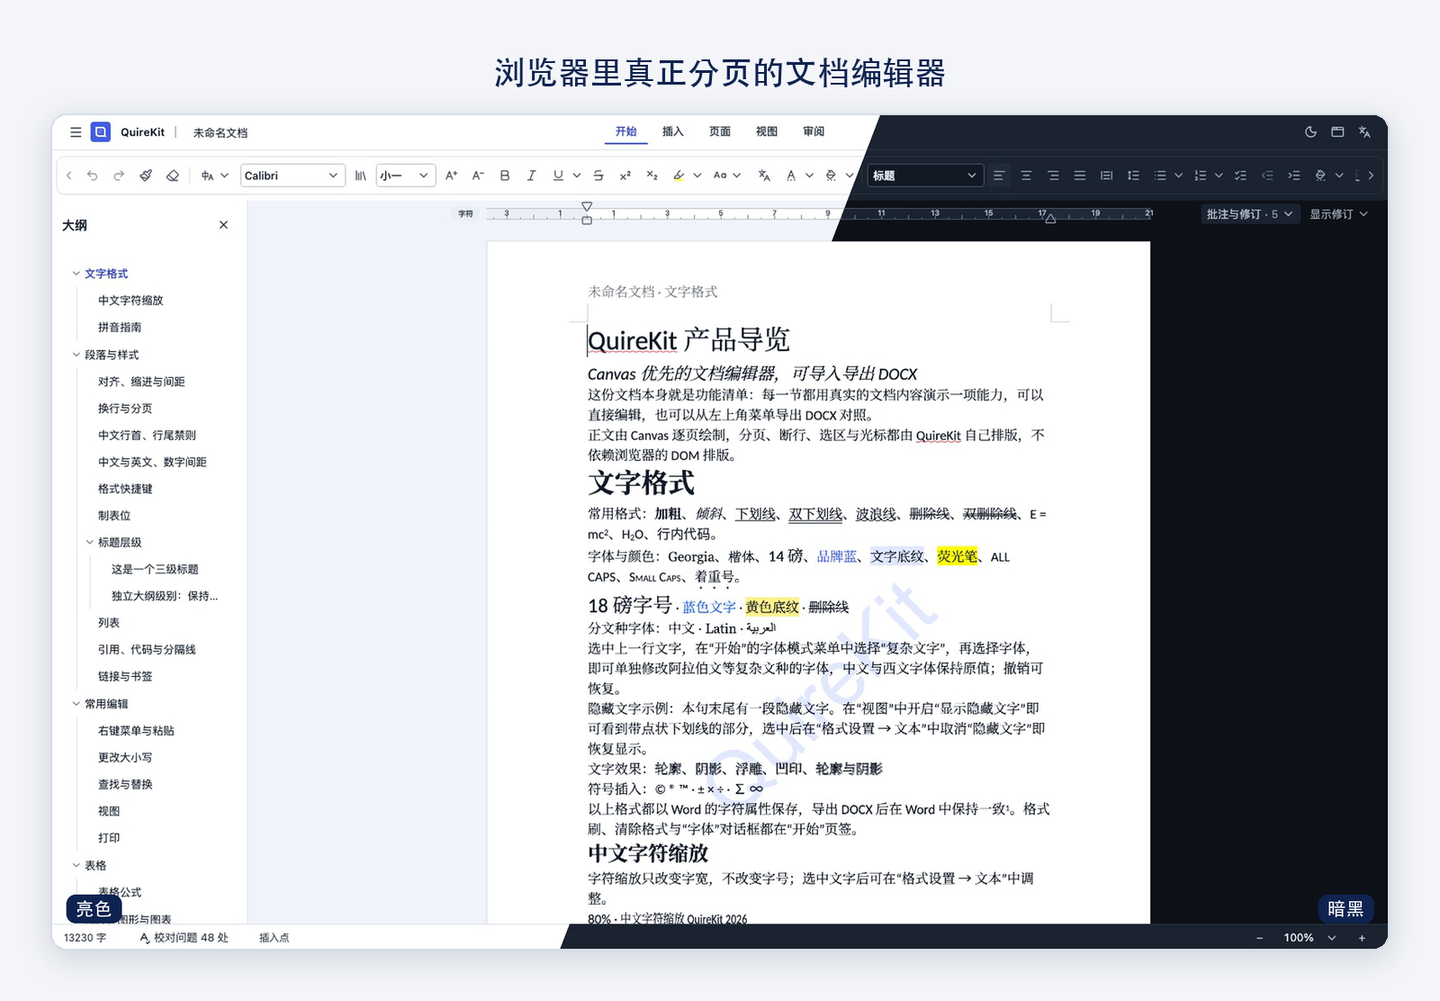Image resolution: width=1440 pixels, height=1001 pixels.
Task: Switch to the 审阅 tab
Action: tap(814, 132)
